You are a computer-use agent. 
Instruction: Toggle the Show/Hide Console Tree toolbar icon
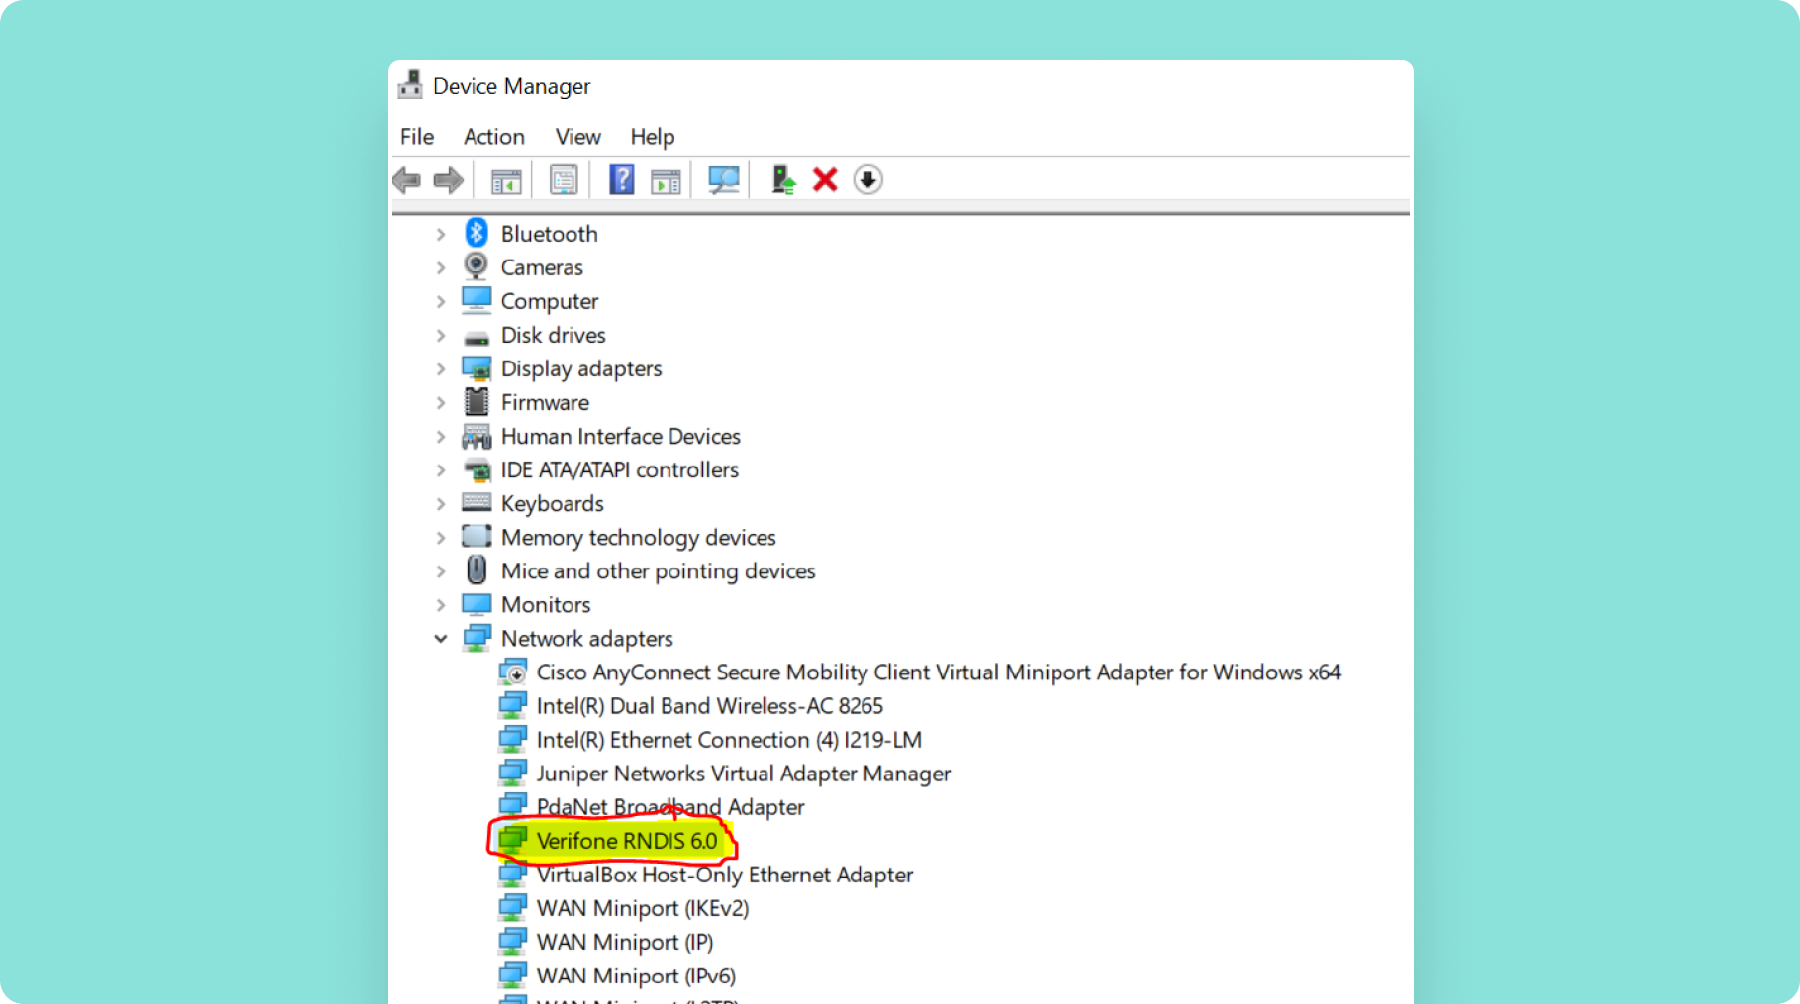point(506,181)
